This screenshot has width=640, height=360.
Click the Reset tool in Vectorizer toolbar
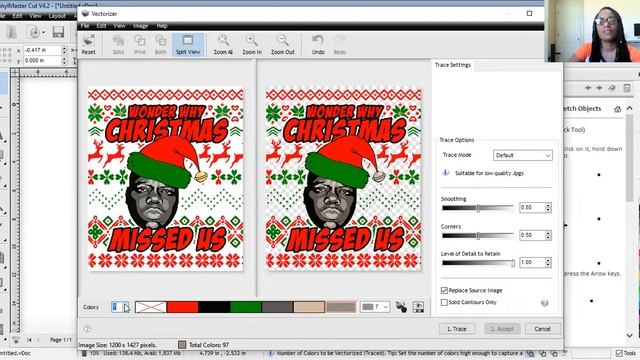point(89,45)
